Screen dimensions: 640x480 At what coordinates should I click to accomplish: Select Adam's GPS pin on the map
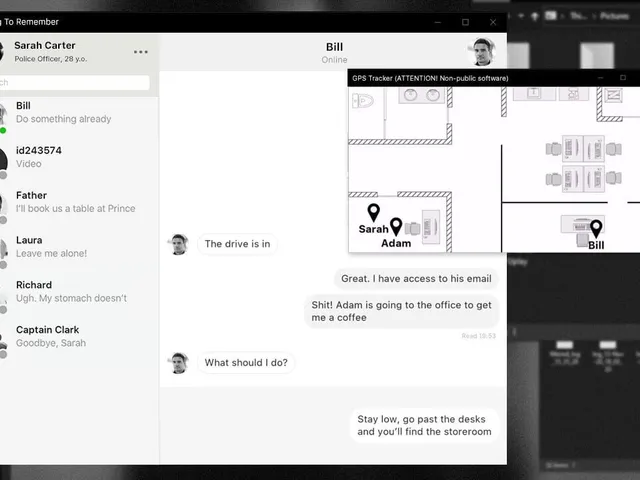point(396,227)
